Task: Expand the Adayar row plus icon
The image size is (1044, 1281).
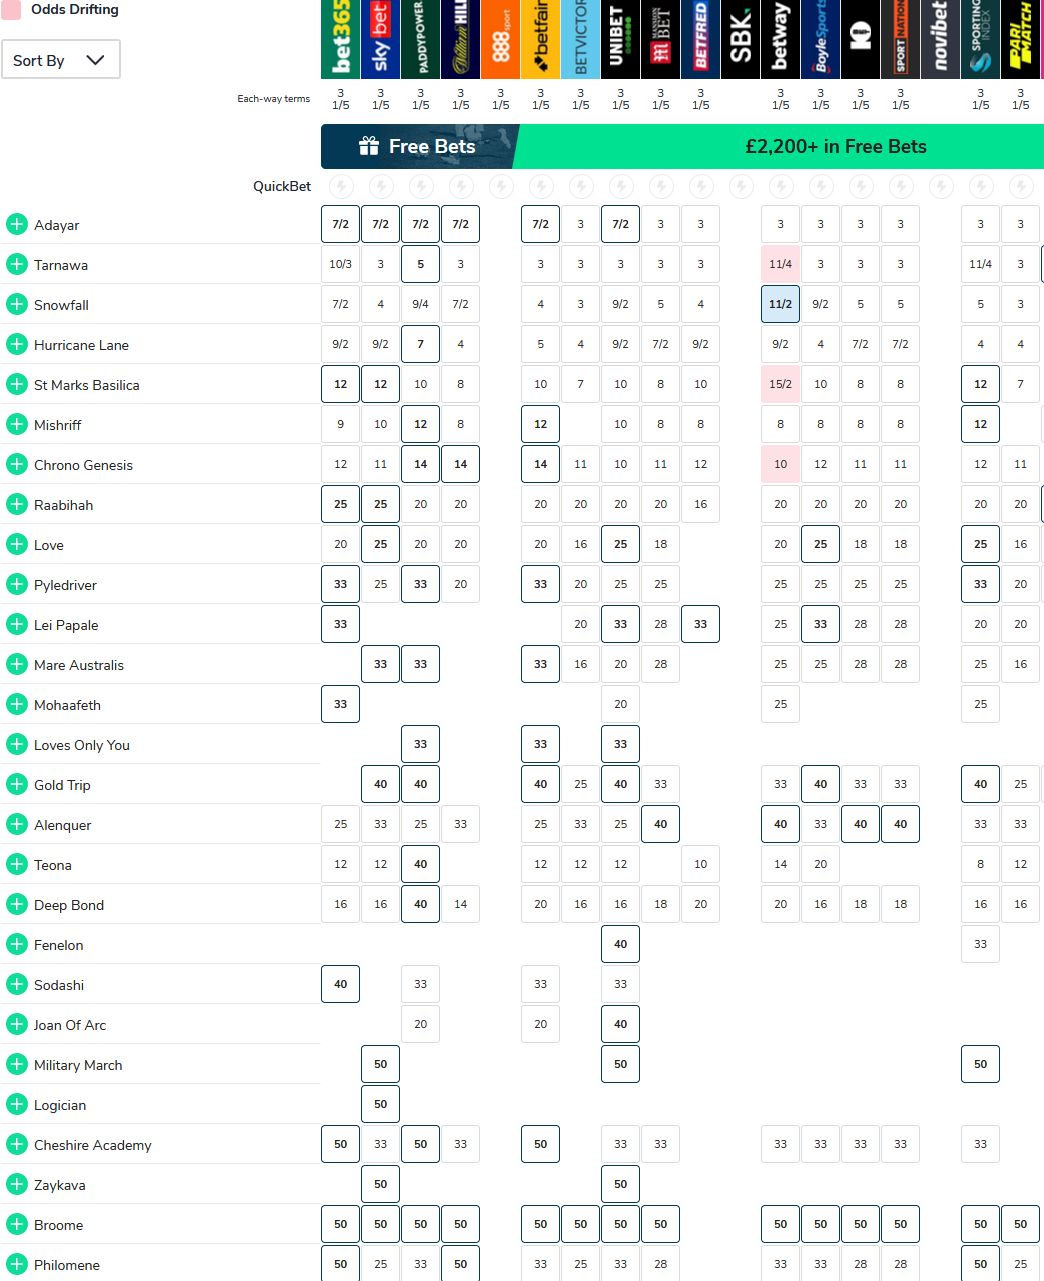Action: coord(16,224)
